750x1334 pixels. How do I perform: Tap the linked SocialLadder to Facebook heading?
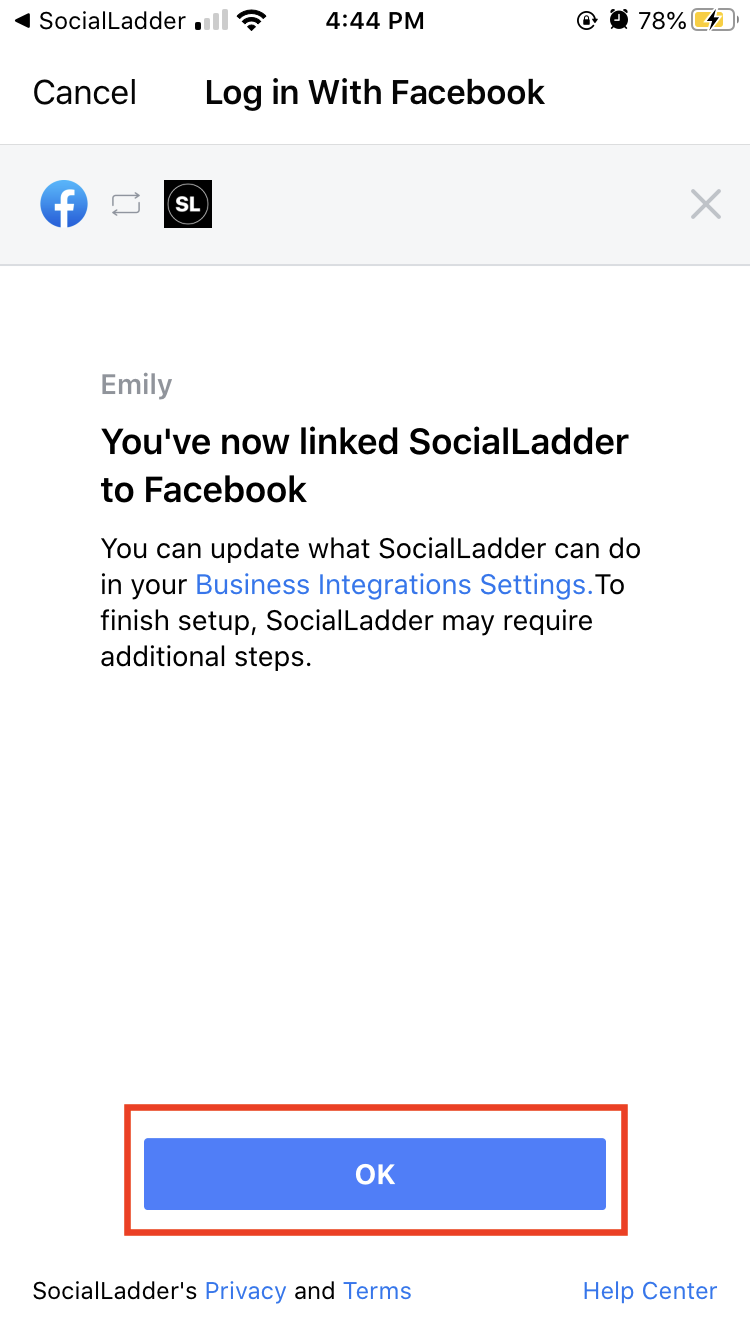click(365, 465)
